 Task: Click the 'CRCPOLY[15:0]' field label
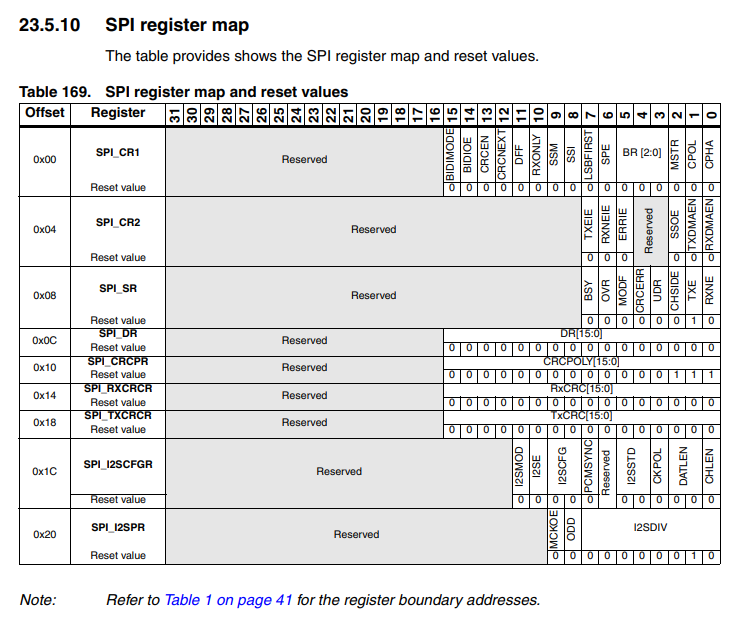pyautogui.click(x=581, y=362)
